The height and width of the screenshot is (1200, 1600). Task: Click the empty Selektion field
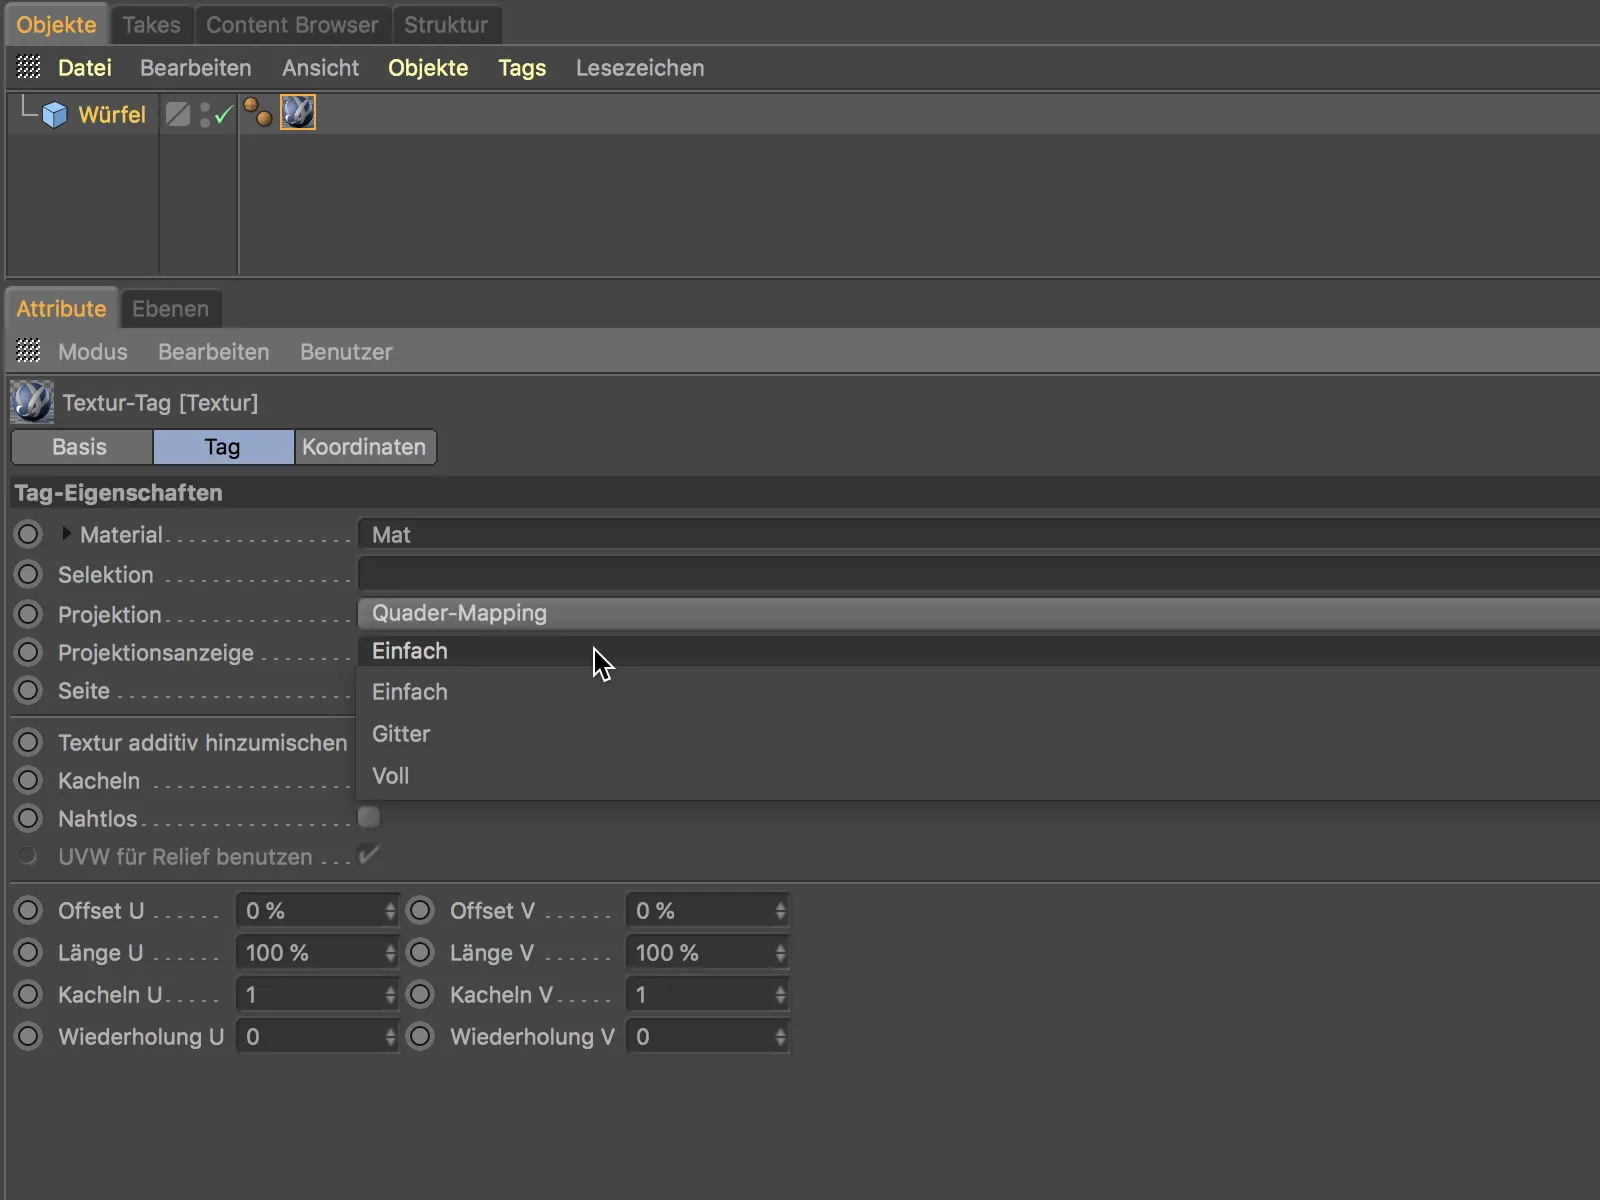[979, 574]
